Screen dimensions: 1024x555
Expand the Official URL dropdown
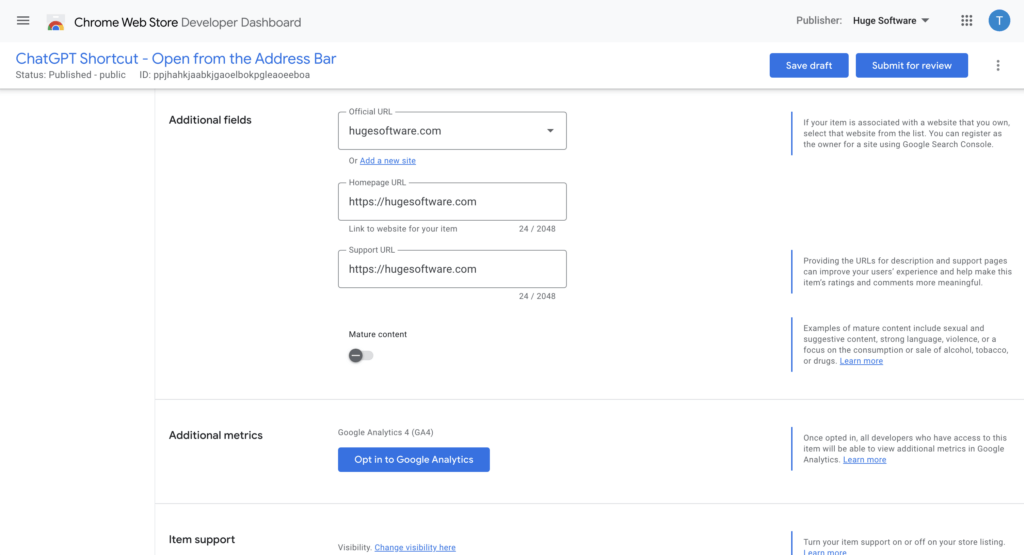452,131
